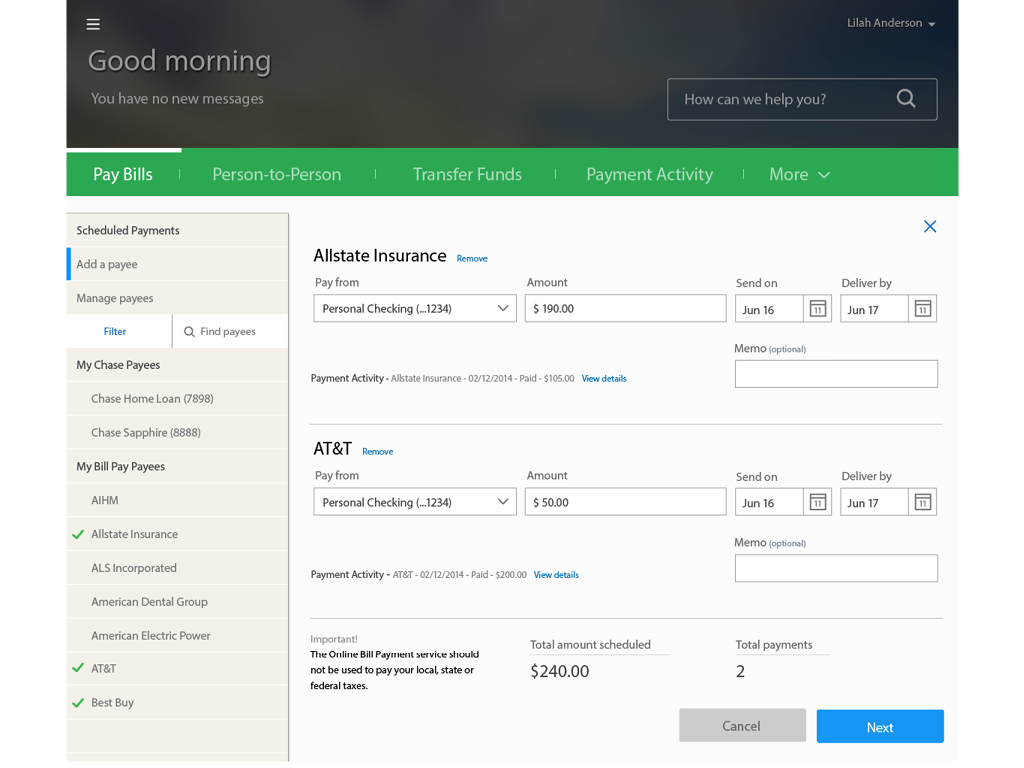
Task: Click the My Bill Pay Payees heading
Action: 121,466
